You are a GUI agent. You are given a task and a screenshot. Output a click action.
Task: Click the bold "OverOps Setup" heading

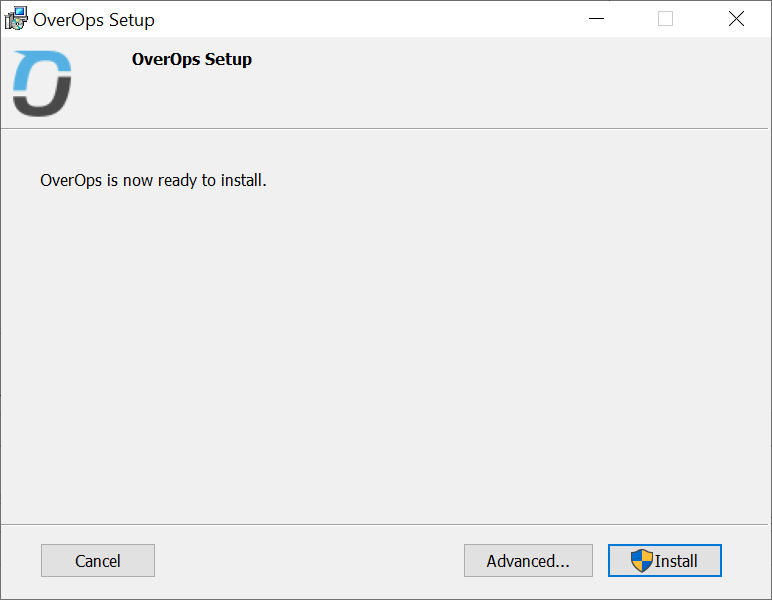[192, 60]
